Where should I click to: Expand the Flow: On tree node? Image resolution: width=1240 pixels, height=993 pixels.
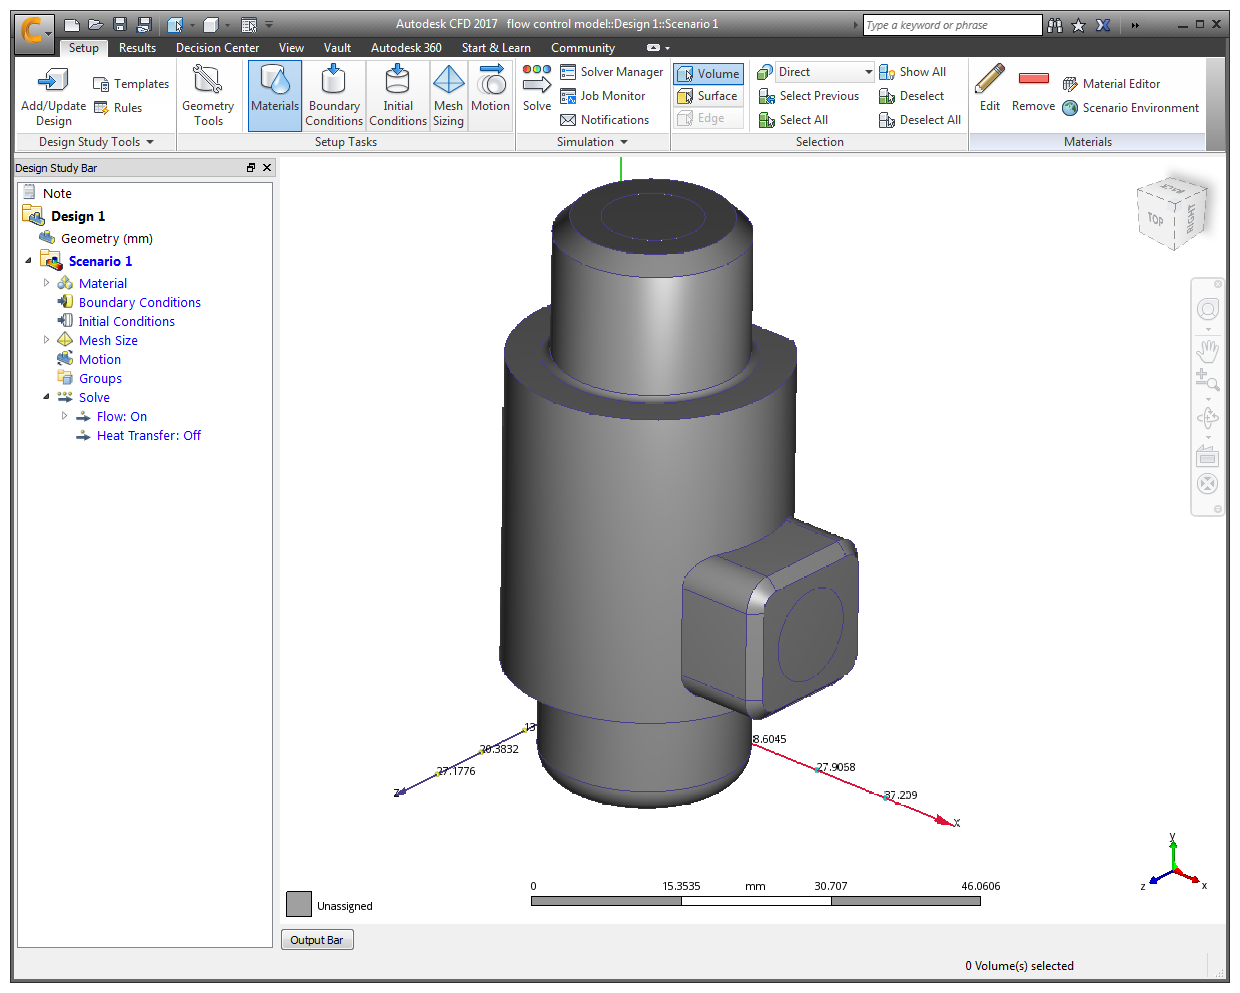(64, 416)
